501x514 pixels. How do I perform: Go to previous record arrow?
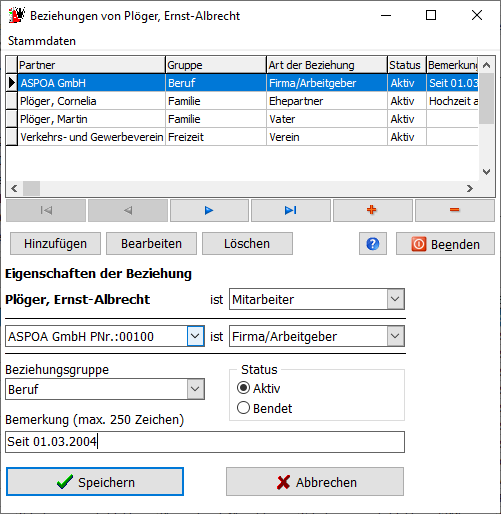coord(128,210)
